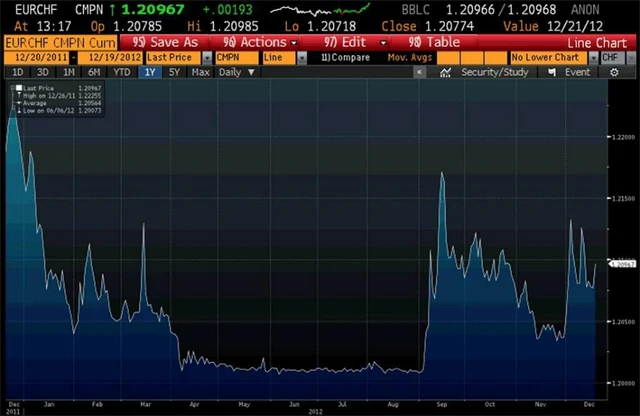The height and width of the screenshot is (416, 640).
Task: Click the intraday sparkline in the header
Action: [x=320, y=10]
